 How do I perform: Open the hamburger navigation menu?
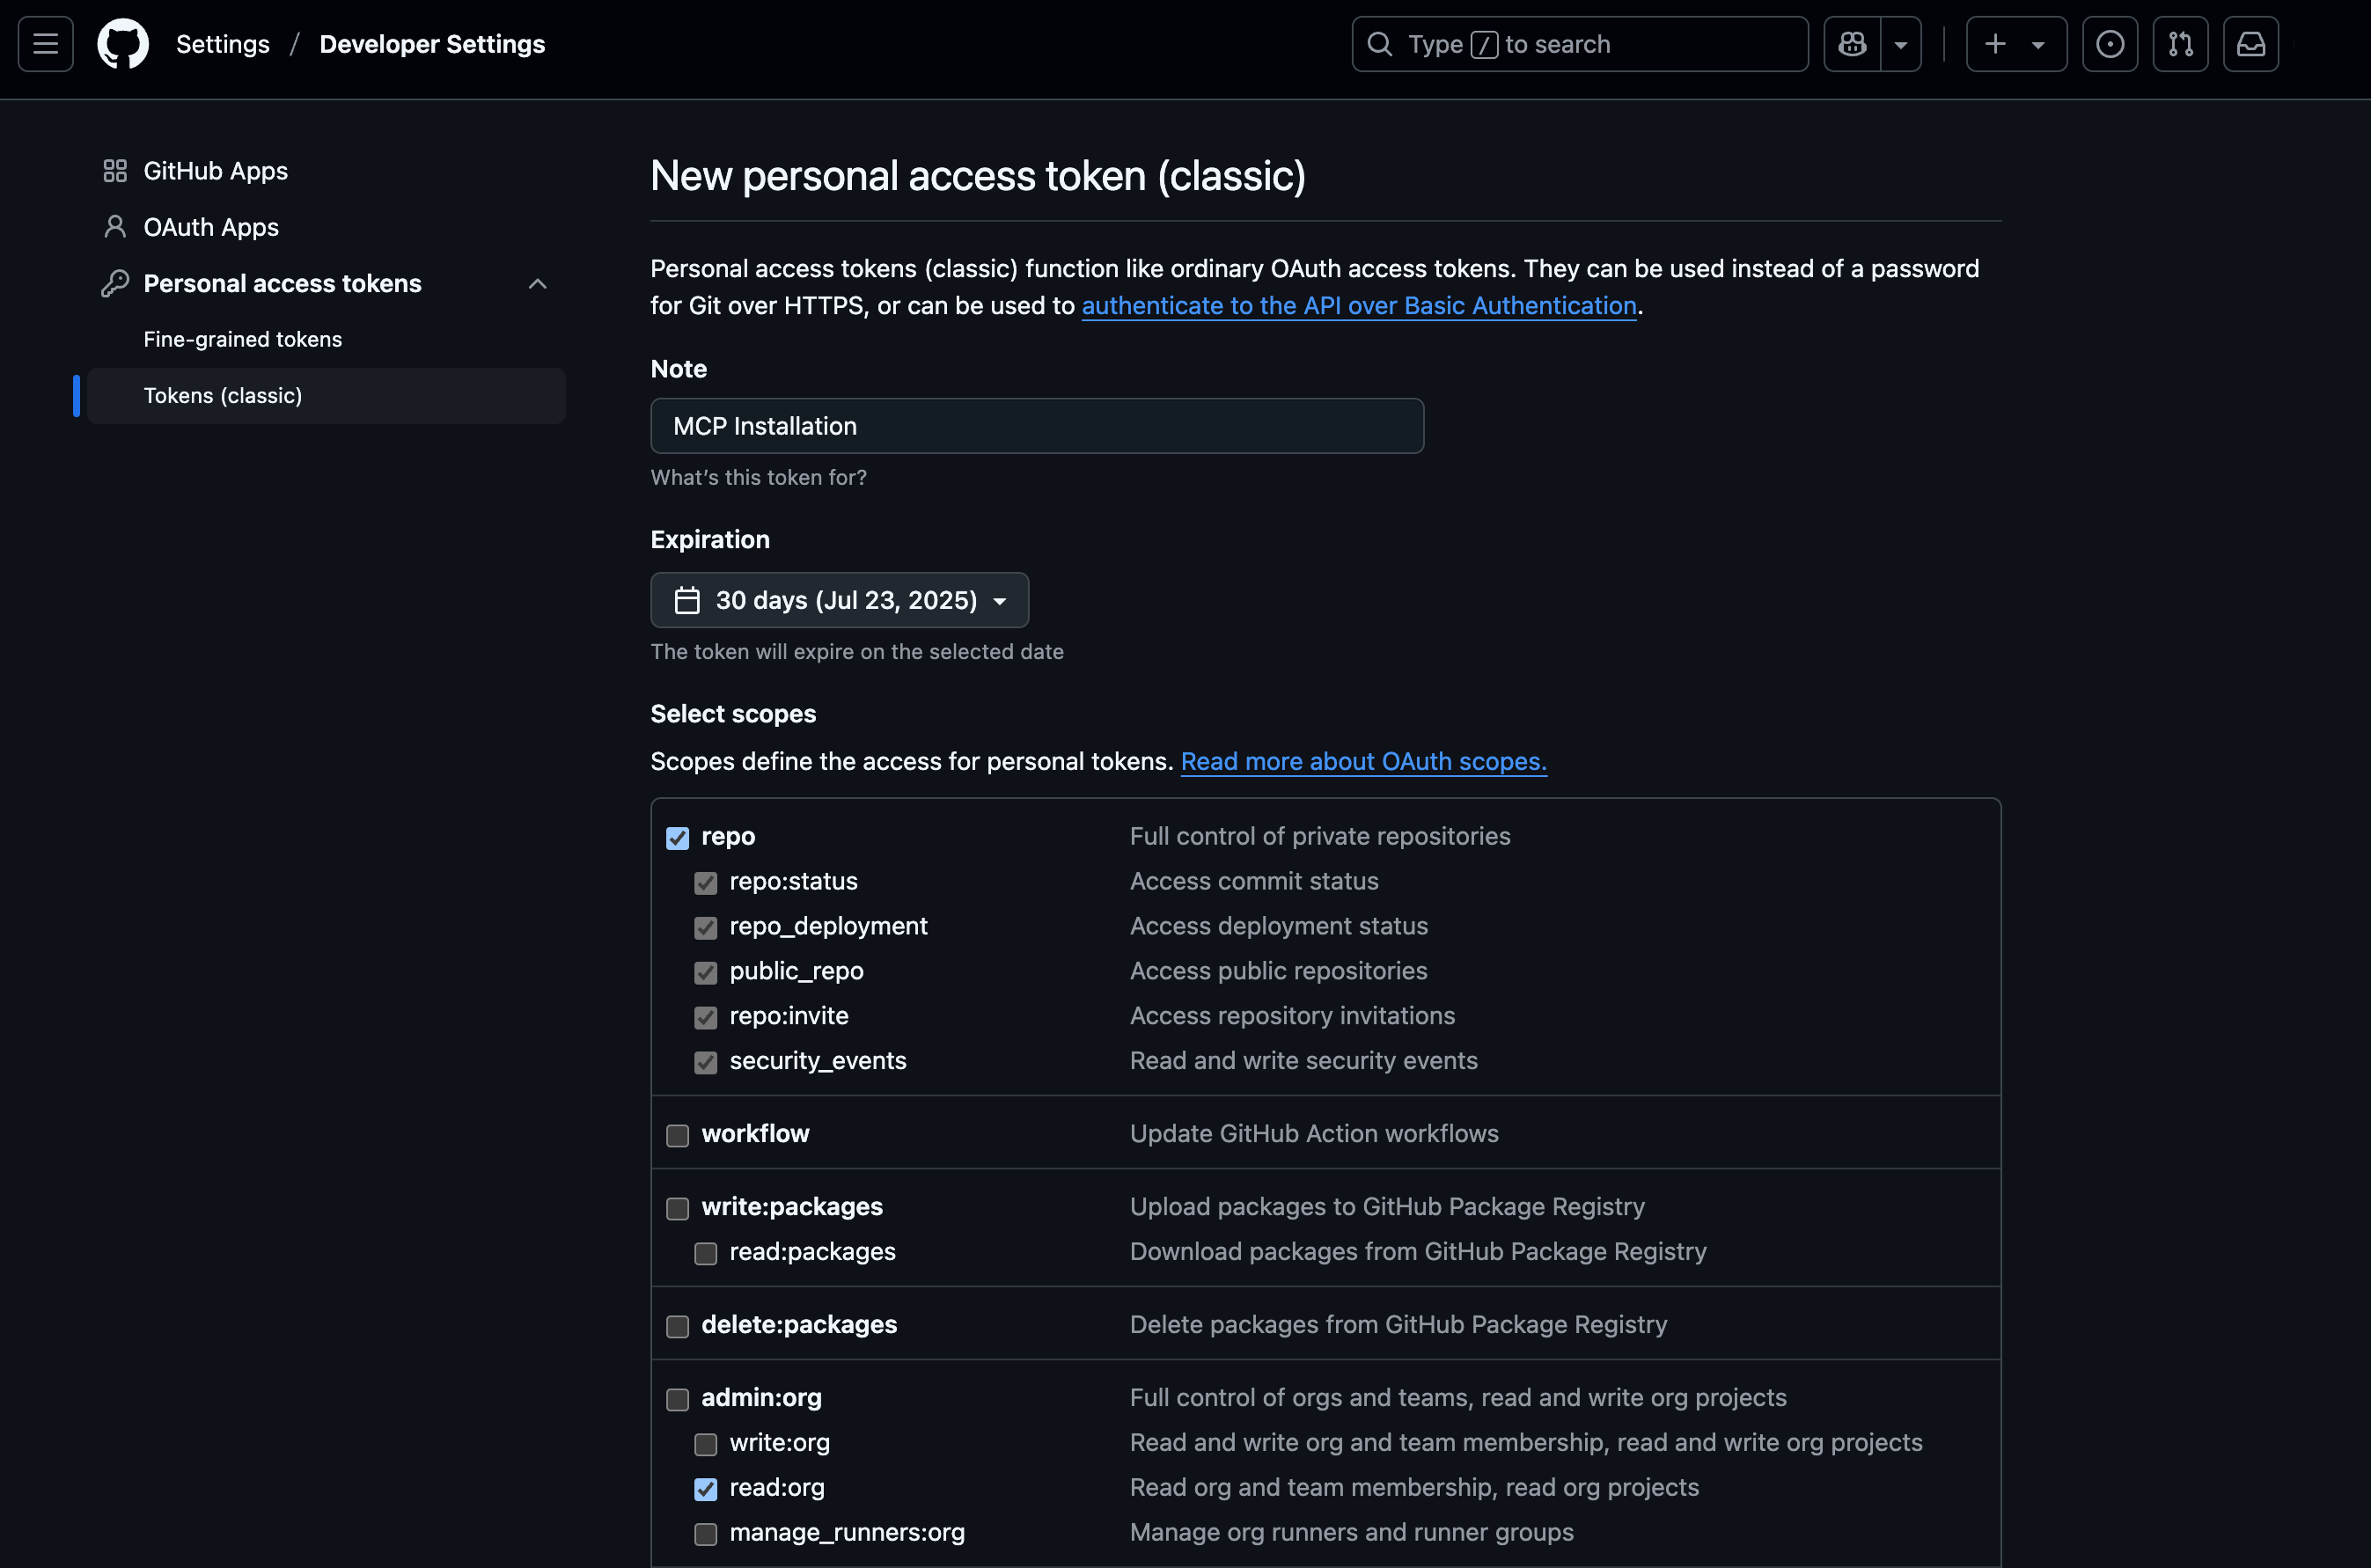45,44
